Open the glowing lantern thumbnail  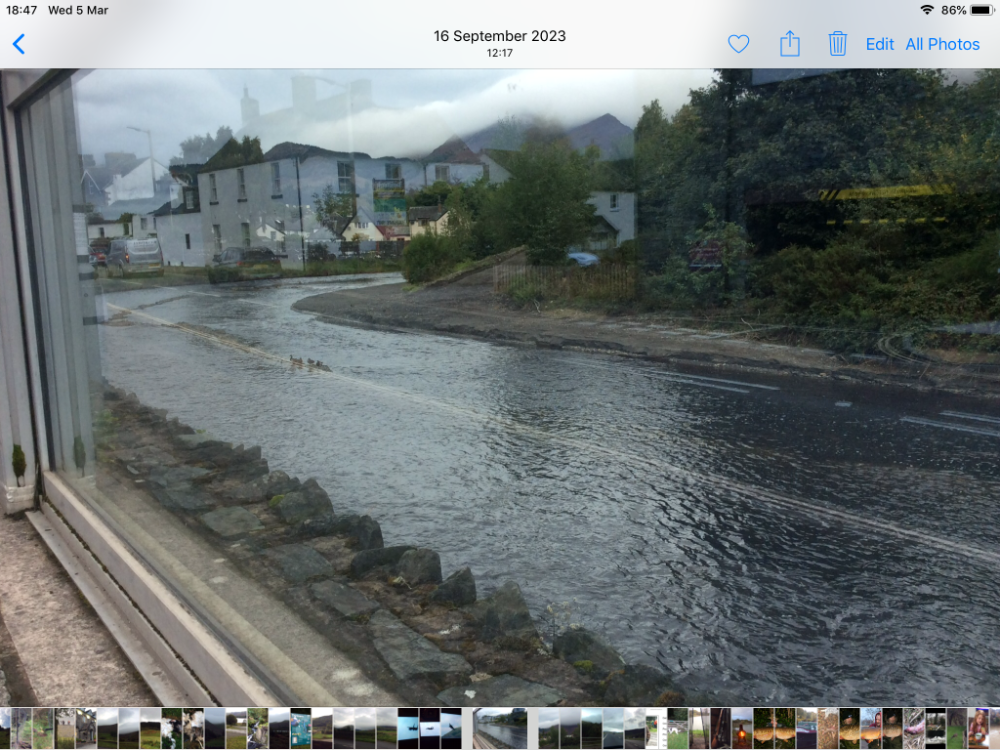point(742,728)
